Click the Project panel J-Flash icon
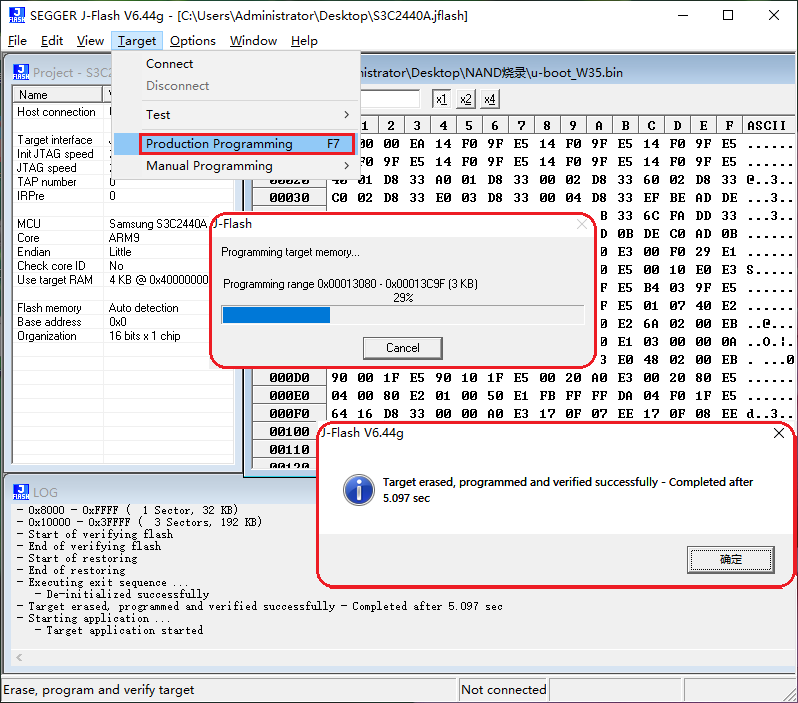This screenshot has height=703, width=798. (x=21, y=72)
